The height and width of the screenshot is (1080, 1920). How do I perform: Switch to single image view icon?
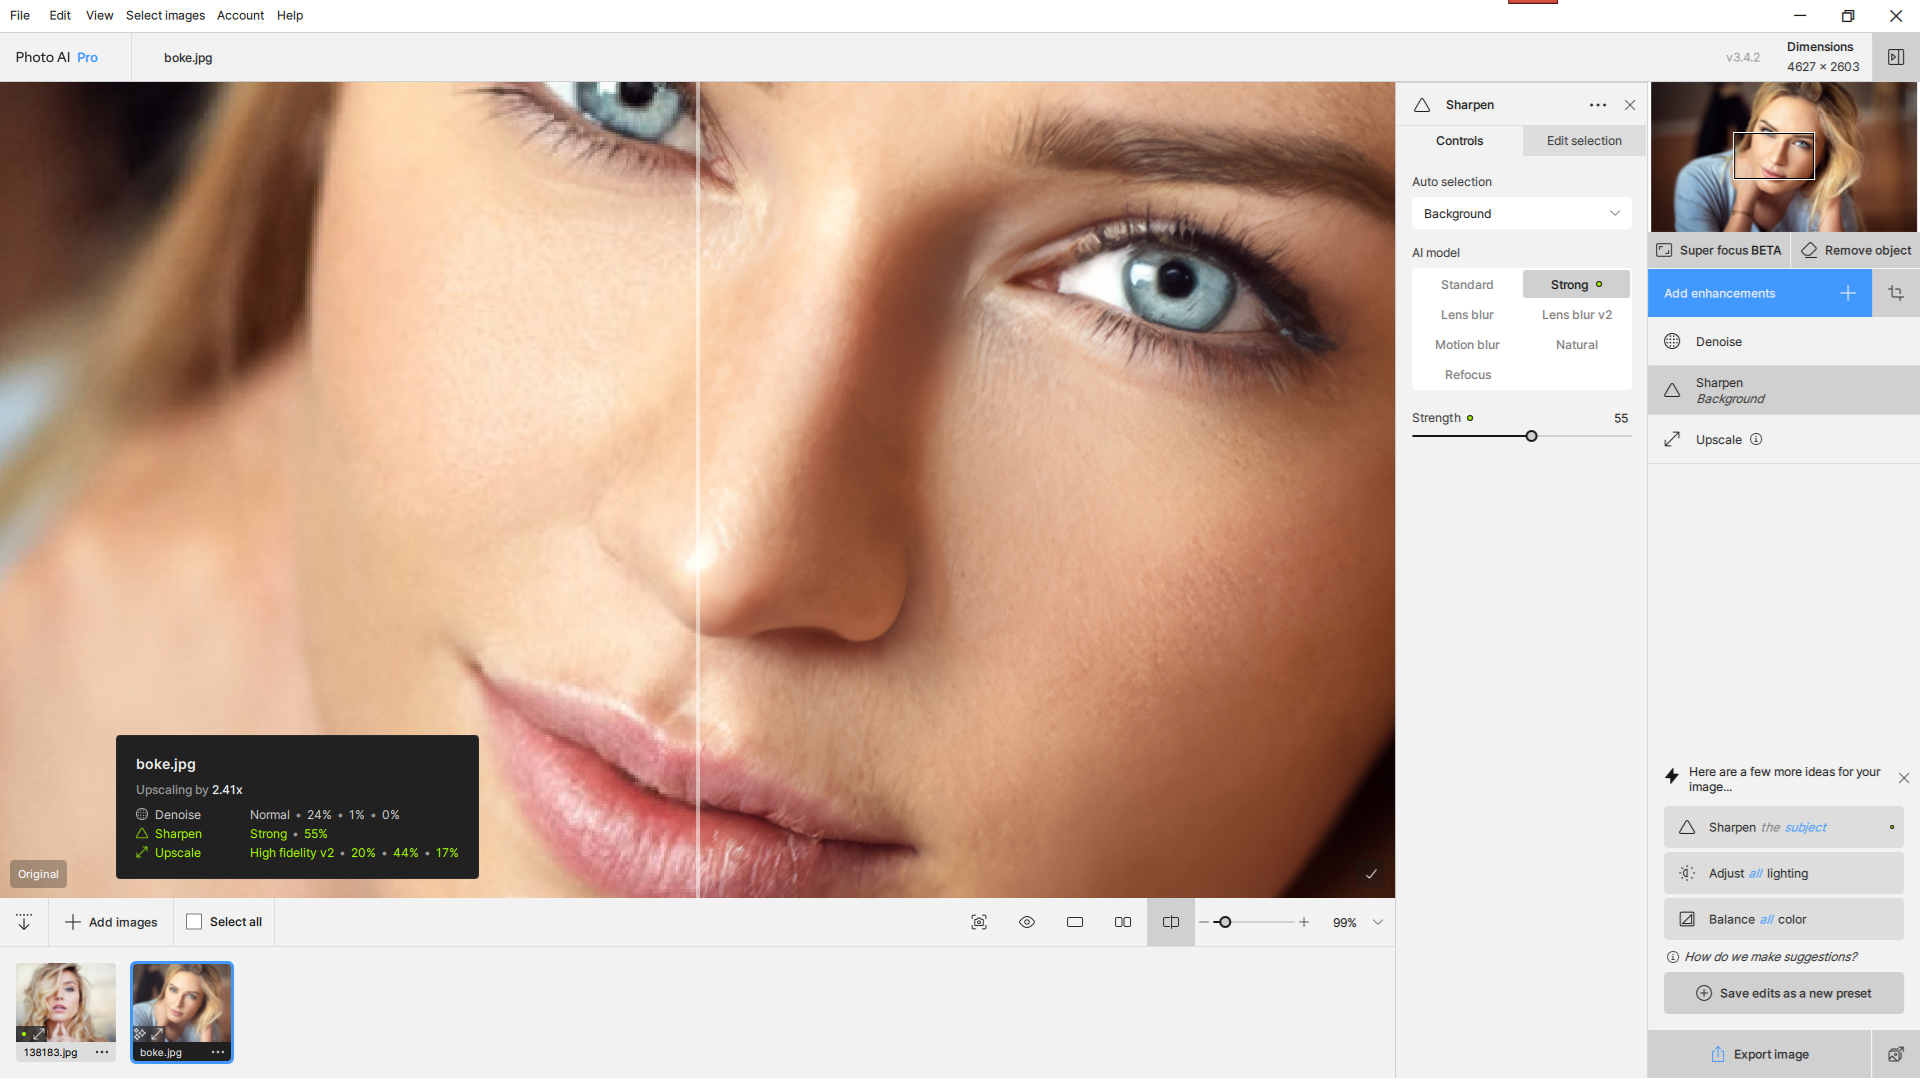click(1075, 922)
